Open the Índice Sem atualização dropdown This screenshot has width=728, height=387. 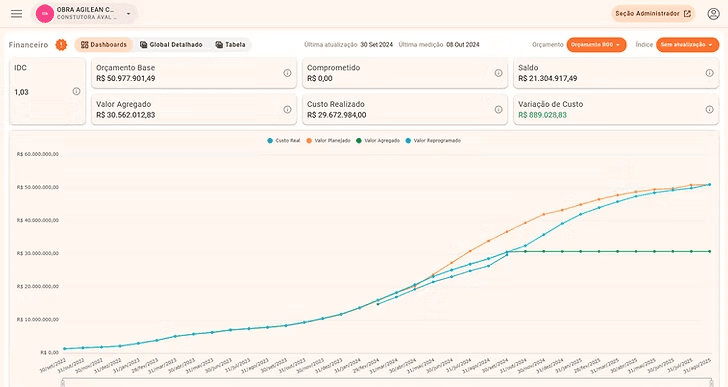(x=687, y=45)
